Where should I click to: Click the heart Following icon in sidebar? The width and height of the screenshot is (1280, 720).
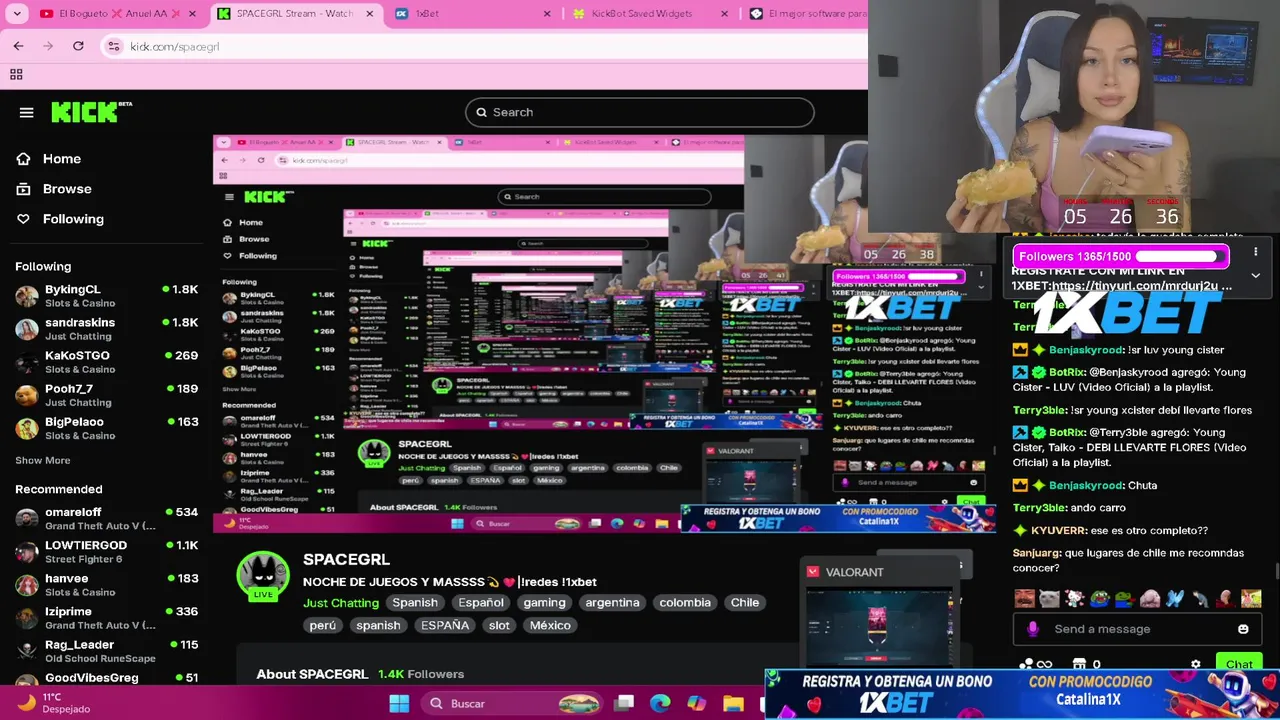(23, 218)
